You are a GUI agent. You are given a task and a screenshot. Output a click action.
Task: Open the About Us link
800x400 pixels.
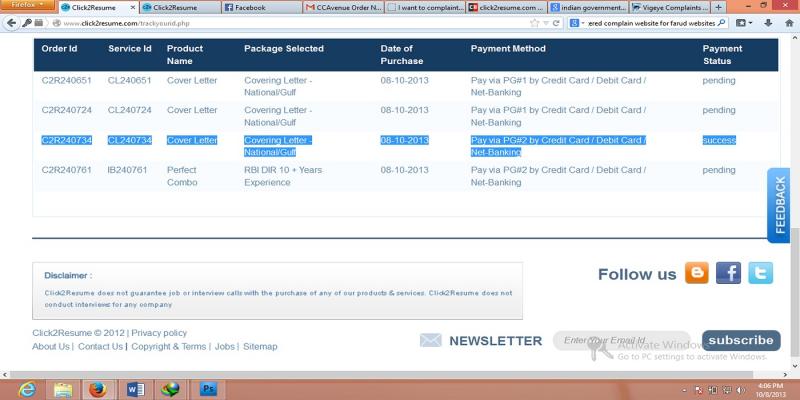(51, 346)
